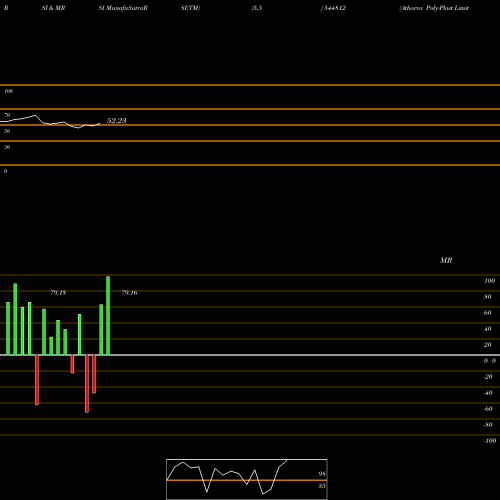This screenshot has height=500, width=500.
Task: Click the white zero baseline of MR chart
Action: pyautogui.click(x=250, y=355)
